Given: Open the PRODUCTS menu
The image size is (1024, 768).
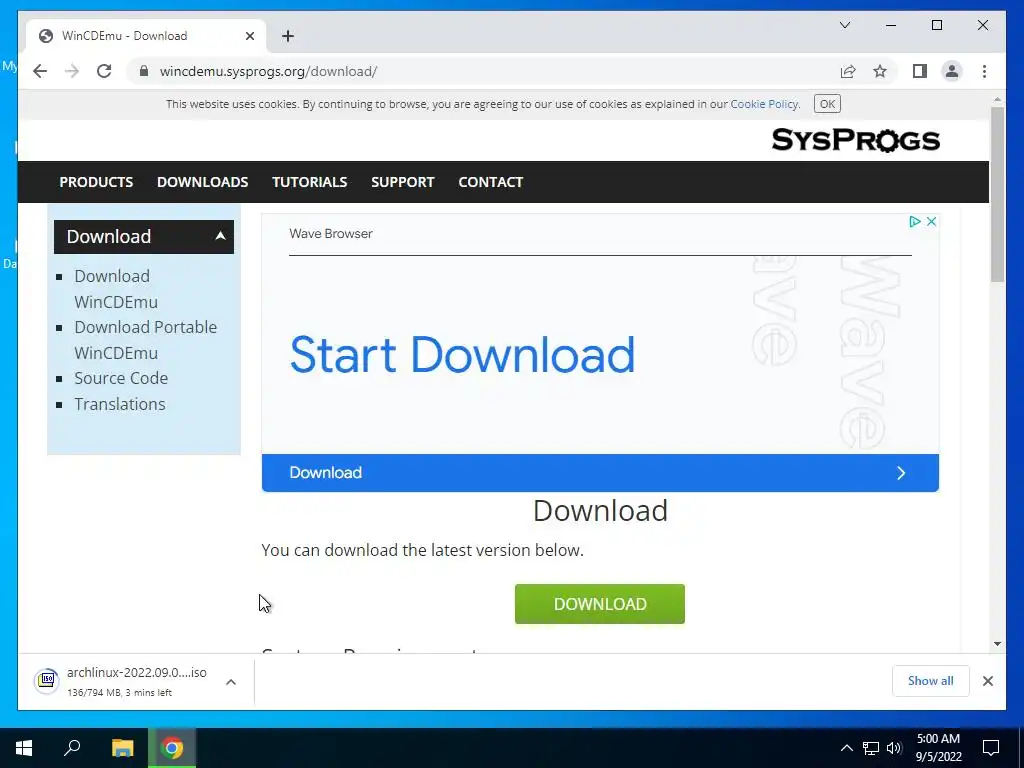Looking at the screenshot, I should (96, 182).
